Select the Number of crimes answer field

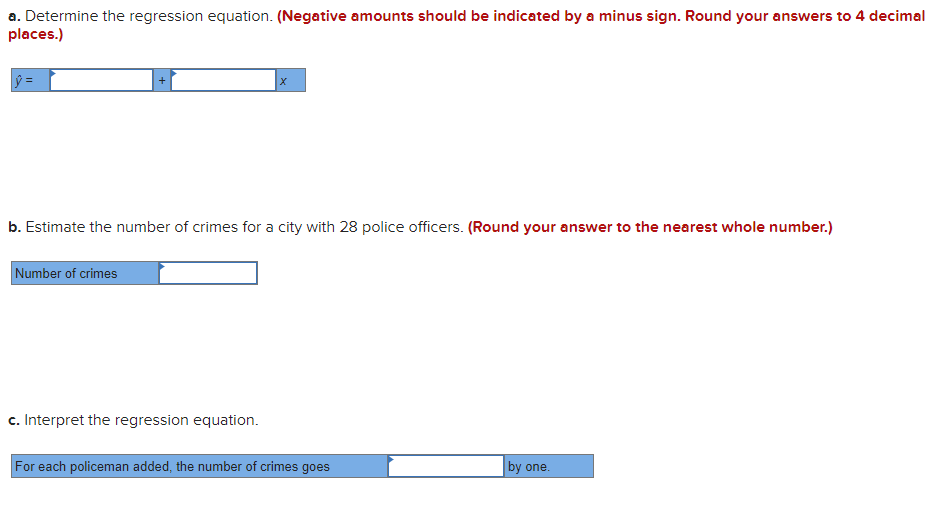[x=208, y=273]
